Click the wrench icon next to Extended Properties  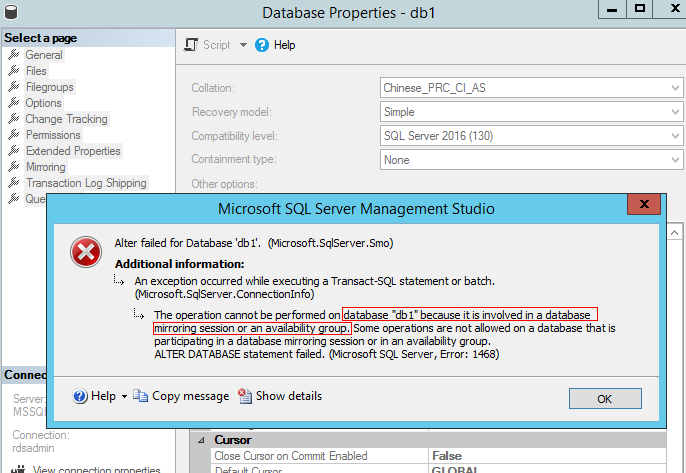[14, 151]
